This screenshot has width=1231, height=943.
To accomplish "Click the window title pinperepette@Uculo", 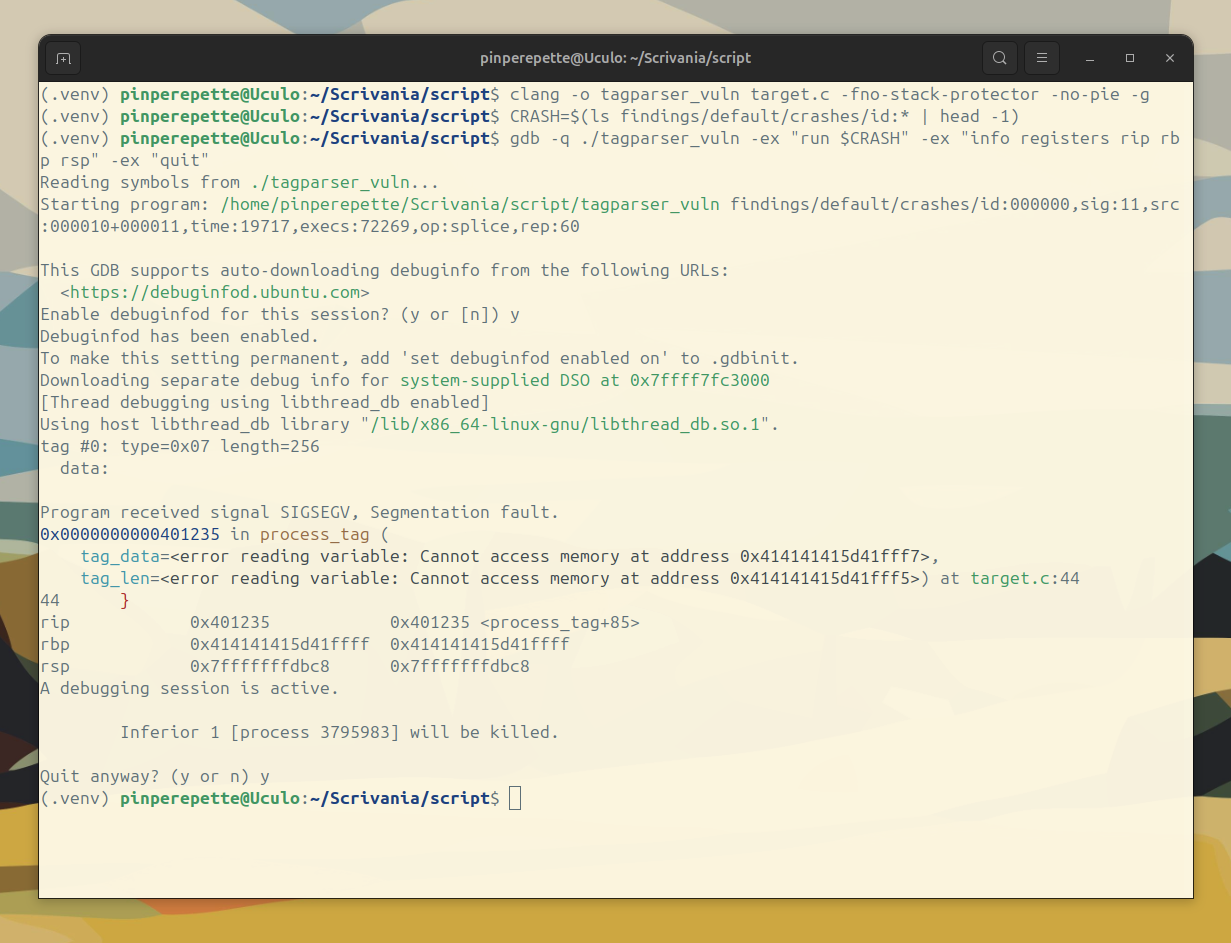I will pyautogui.click(x=615, y=58).
